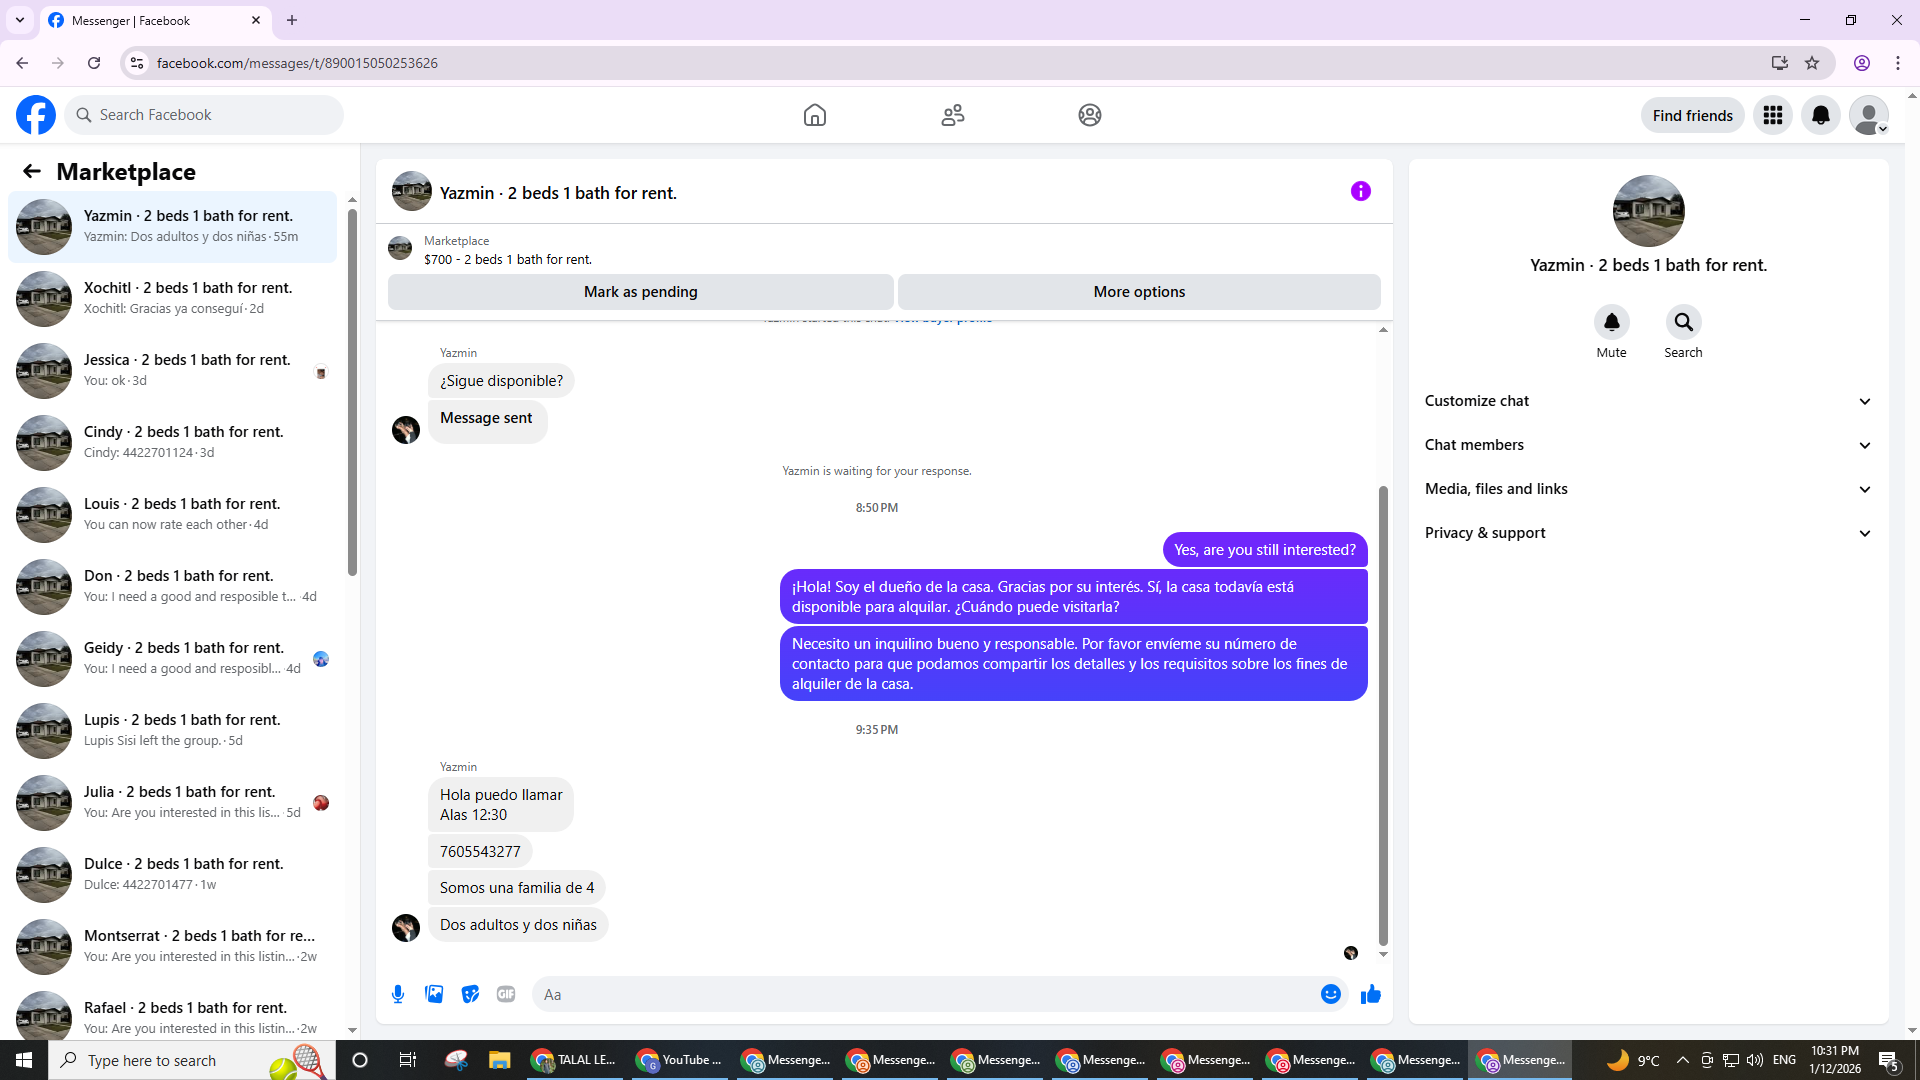Click the More options button
This screenshot has width=1920, height=1080.
(x=1139, y=292)
